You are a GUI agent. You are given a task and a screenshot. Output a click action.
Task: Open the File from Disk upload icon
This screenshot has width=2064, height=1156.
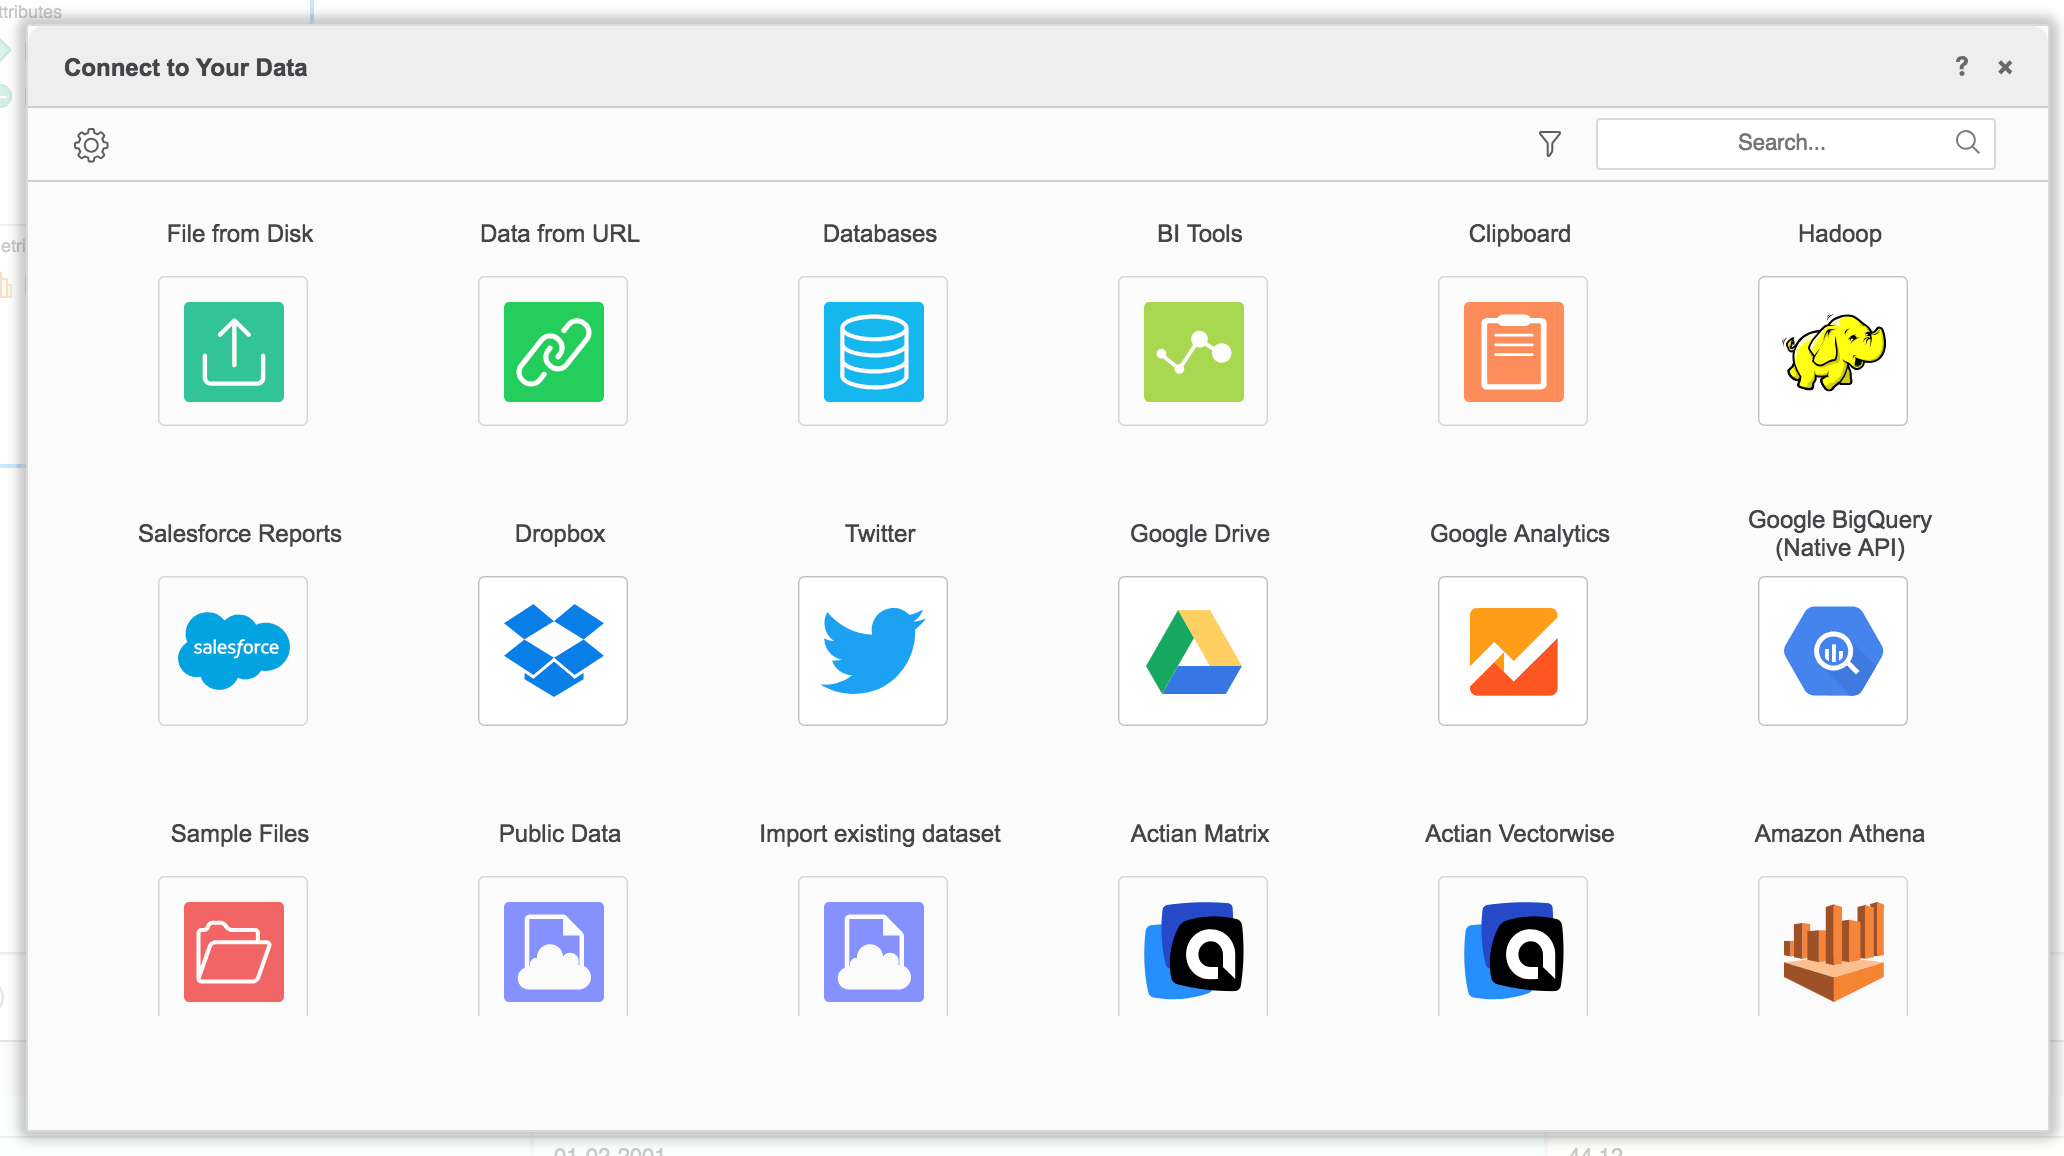click(x=233, y=351)
